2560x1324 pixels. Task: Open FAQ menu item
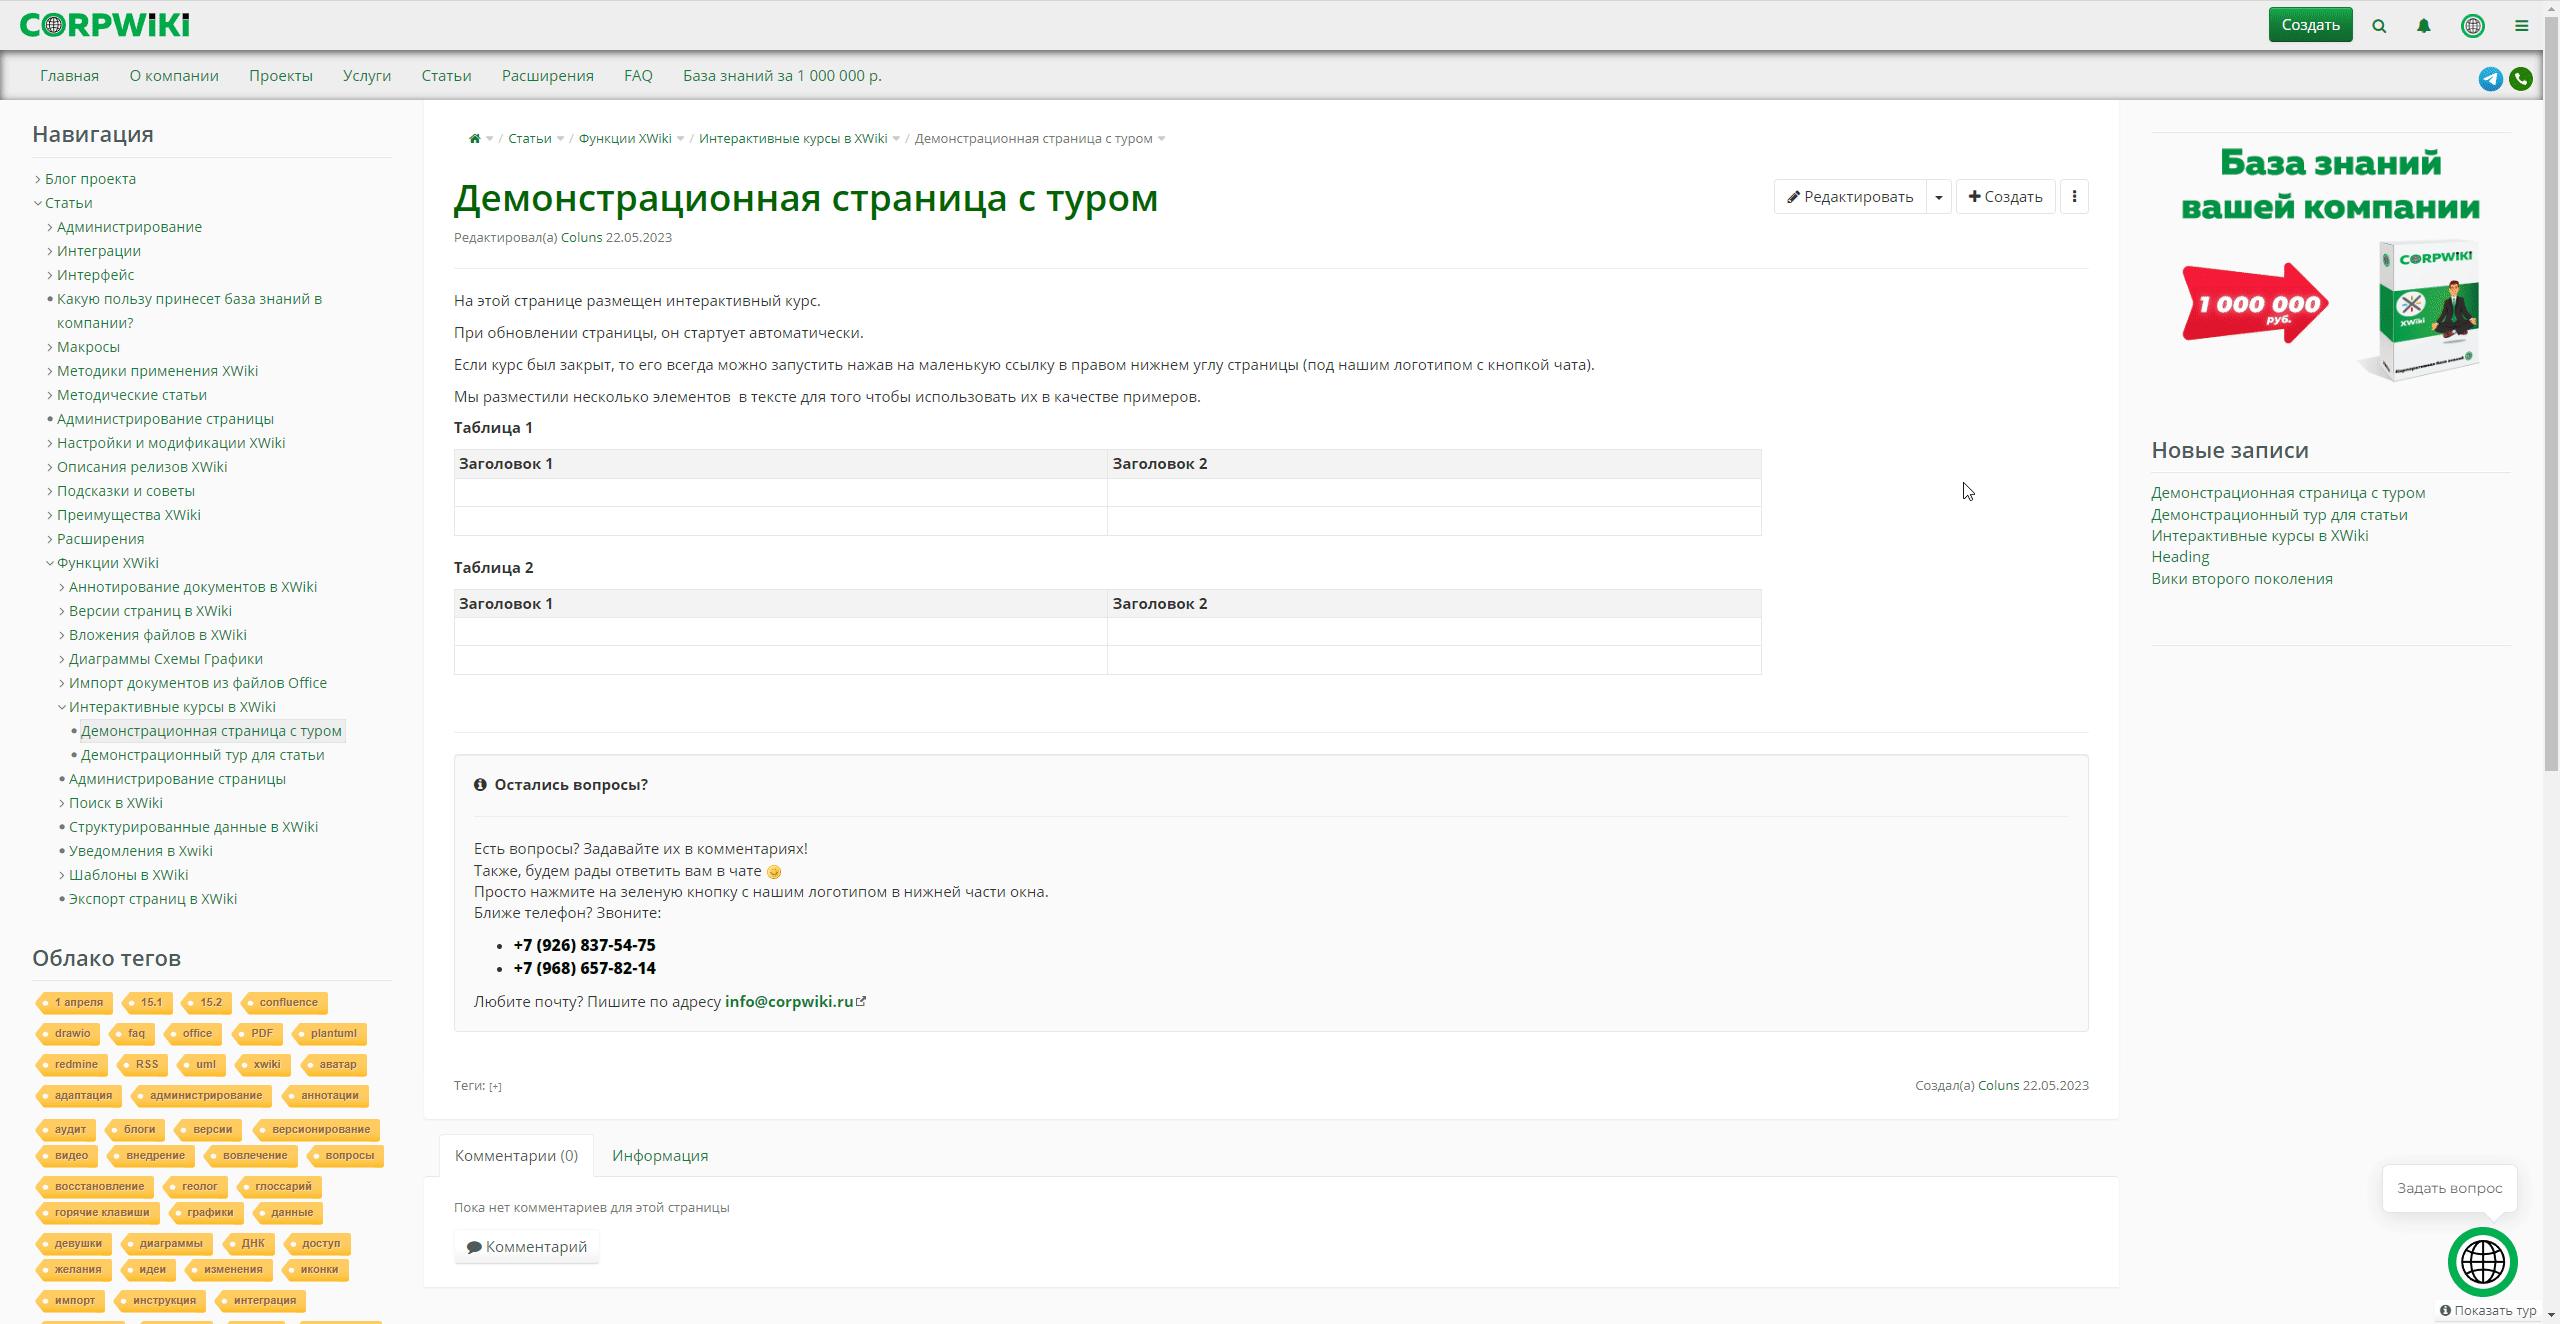coord(638,76)
